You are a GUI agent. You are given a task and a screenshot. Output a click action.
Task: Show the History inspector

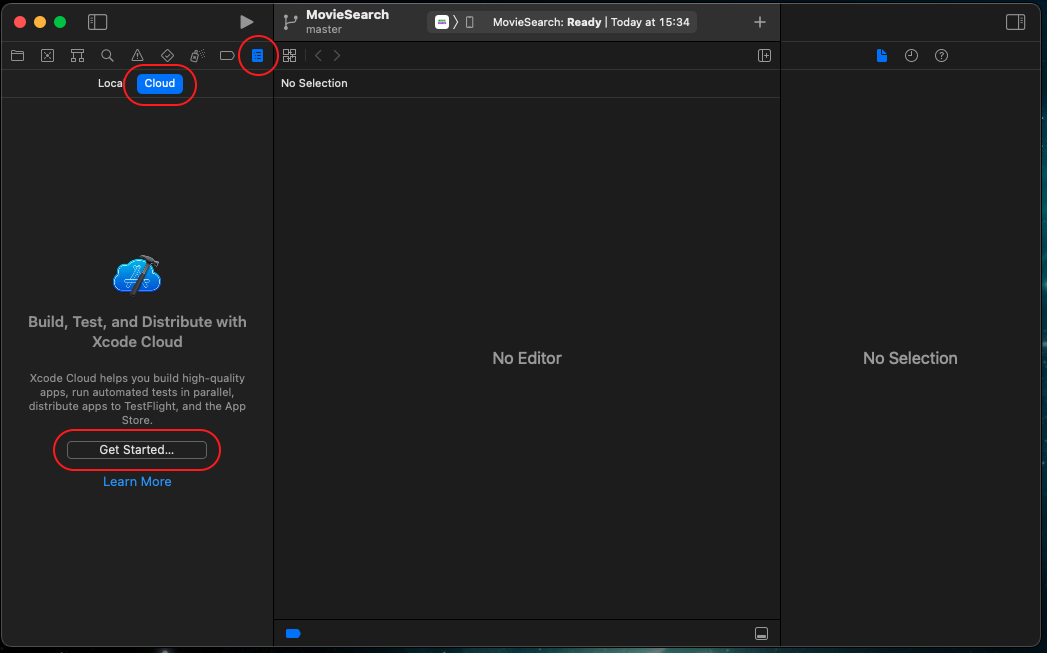pos(911,55)
